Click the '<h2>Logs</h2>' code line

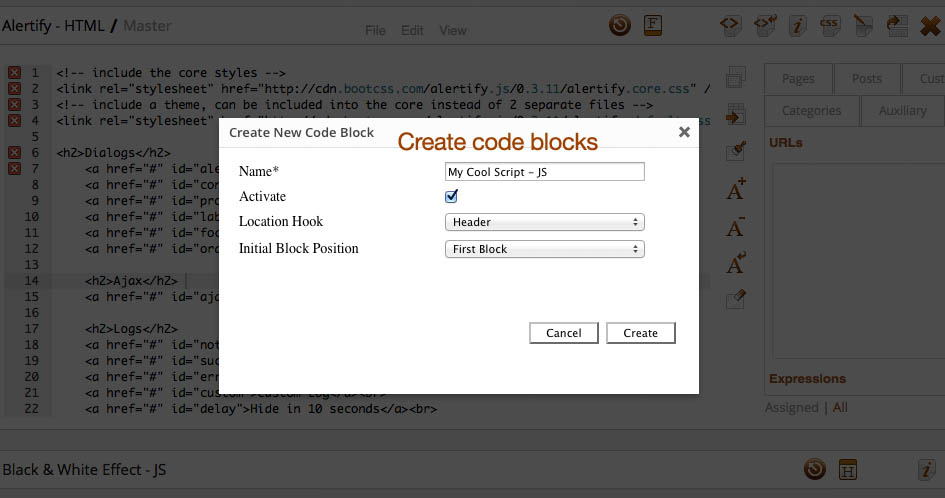[x=131, y=329]
